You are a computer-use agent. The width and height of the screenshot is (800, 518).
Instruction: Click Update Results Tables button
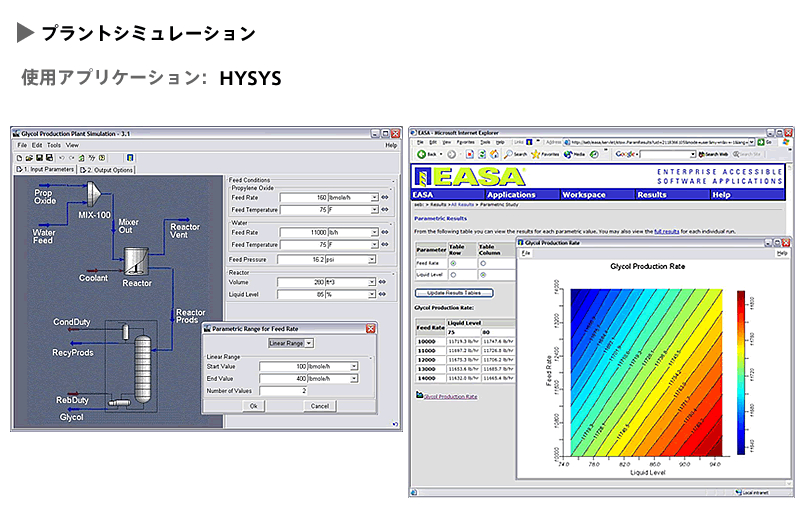454,293
